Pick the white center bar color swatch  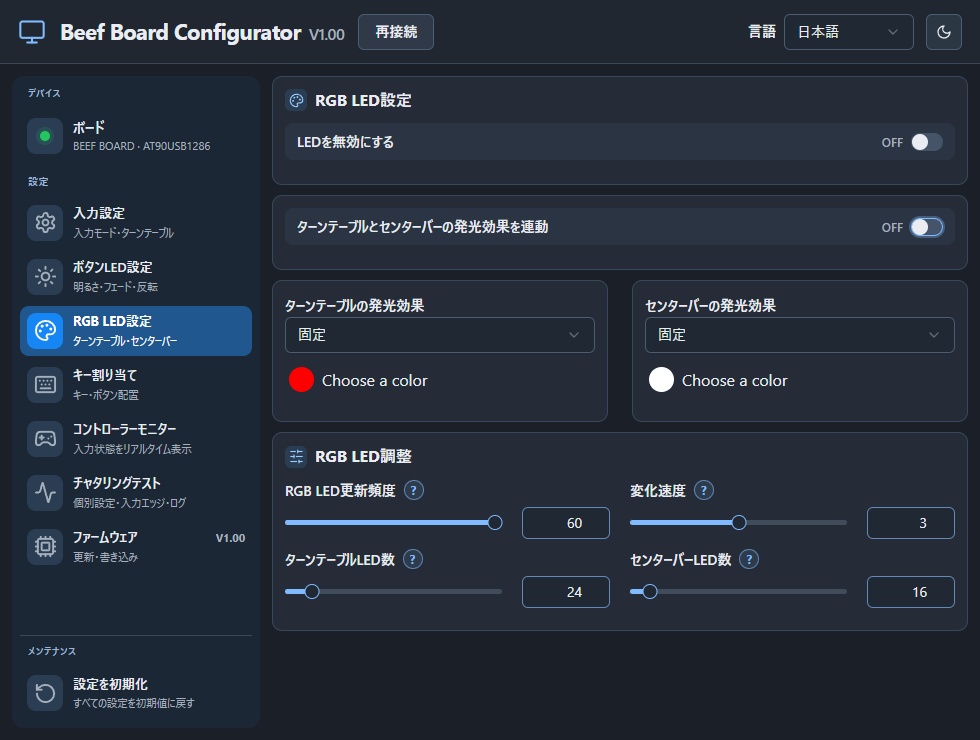coord(661,380)
